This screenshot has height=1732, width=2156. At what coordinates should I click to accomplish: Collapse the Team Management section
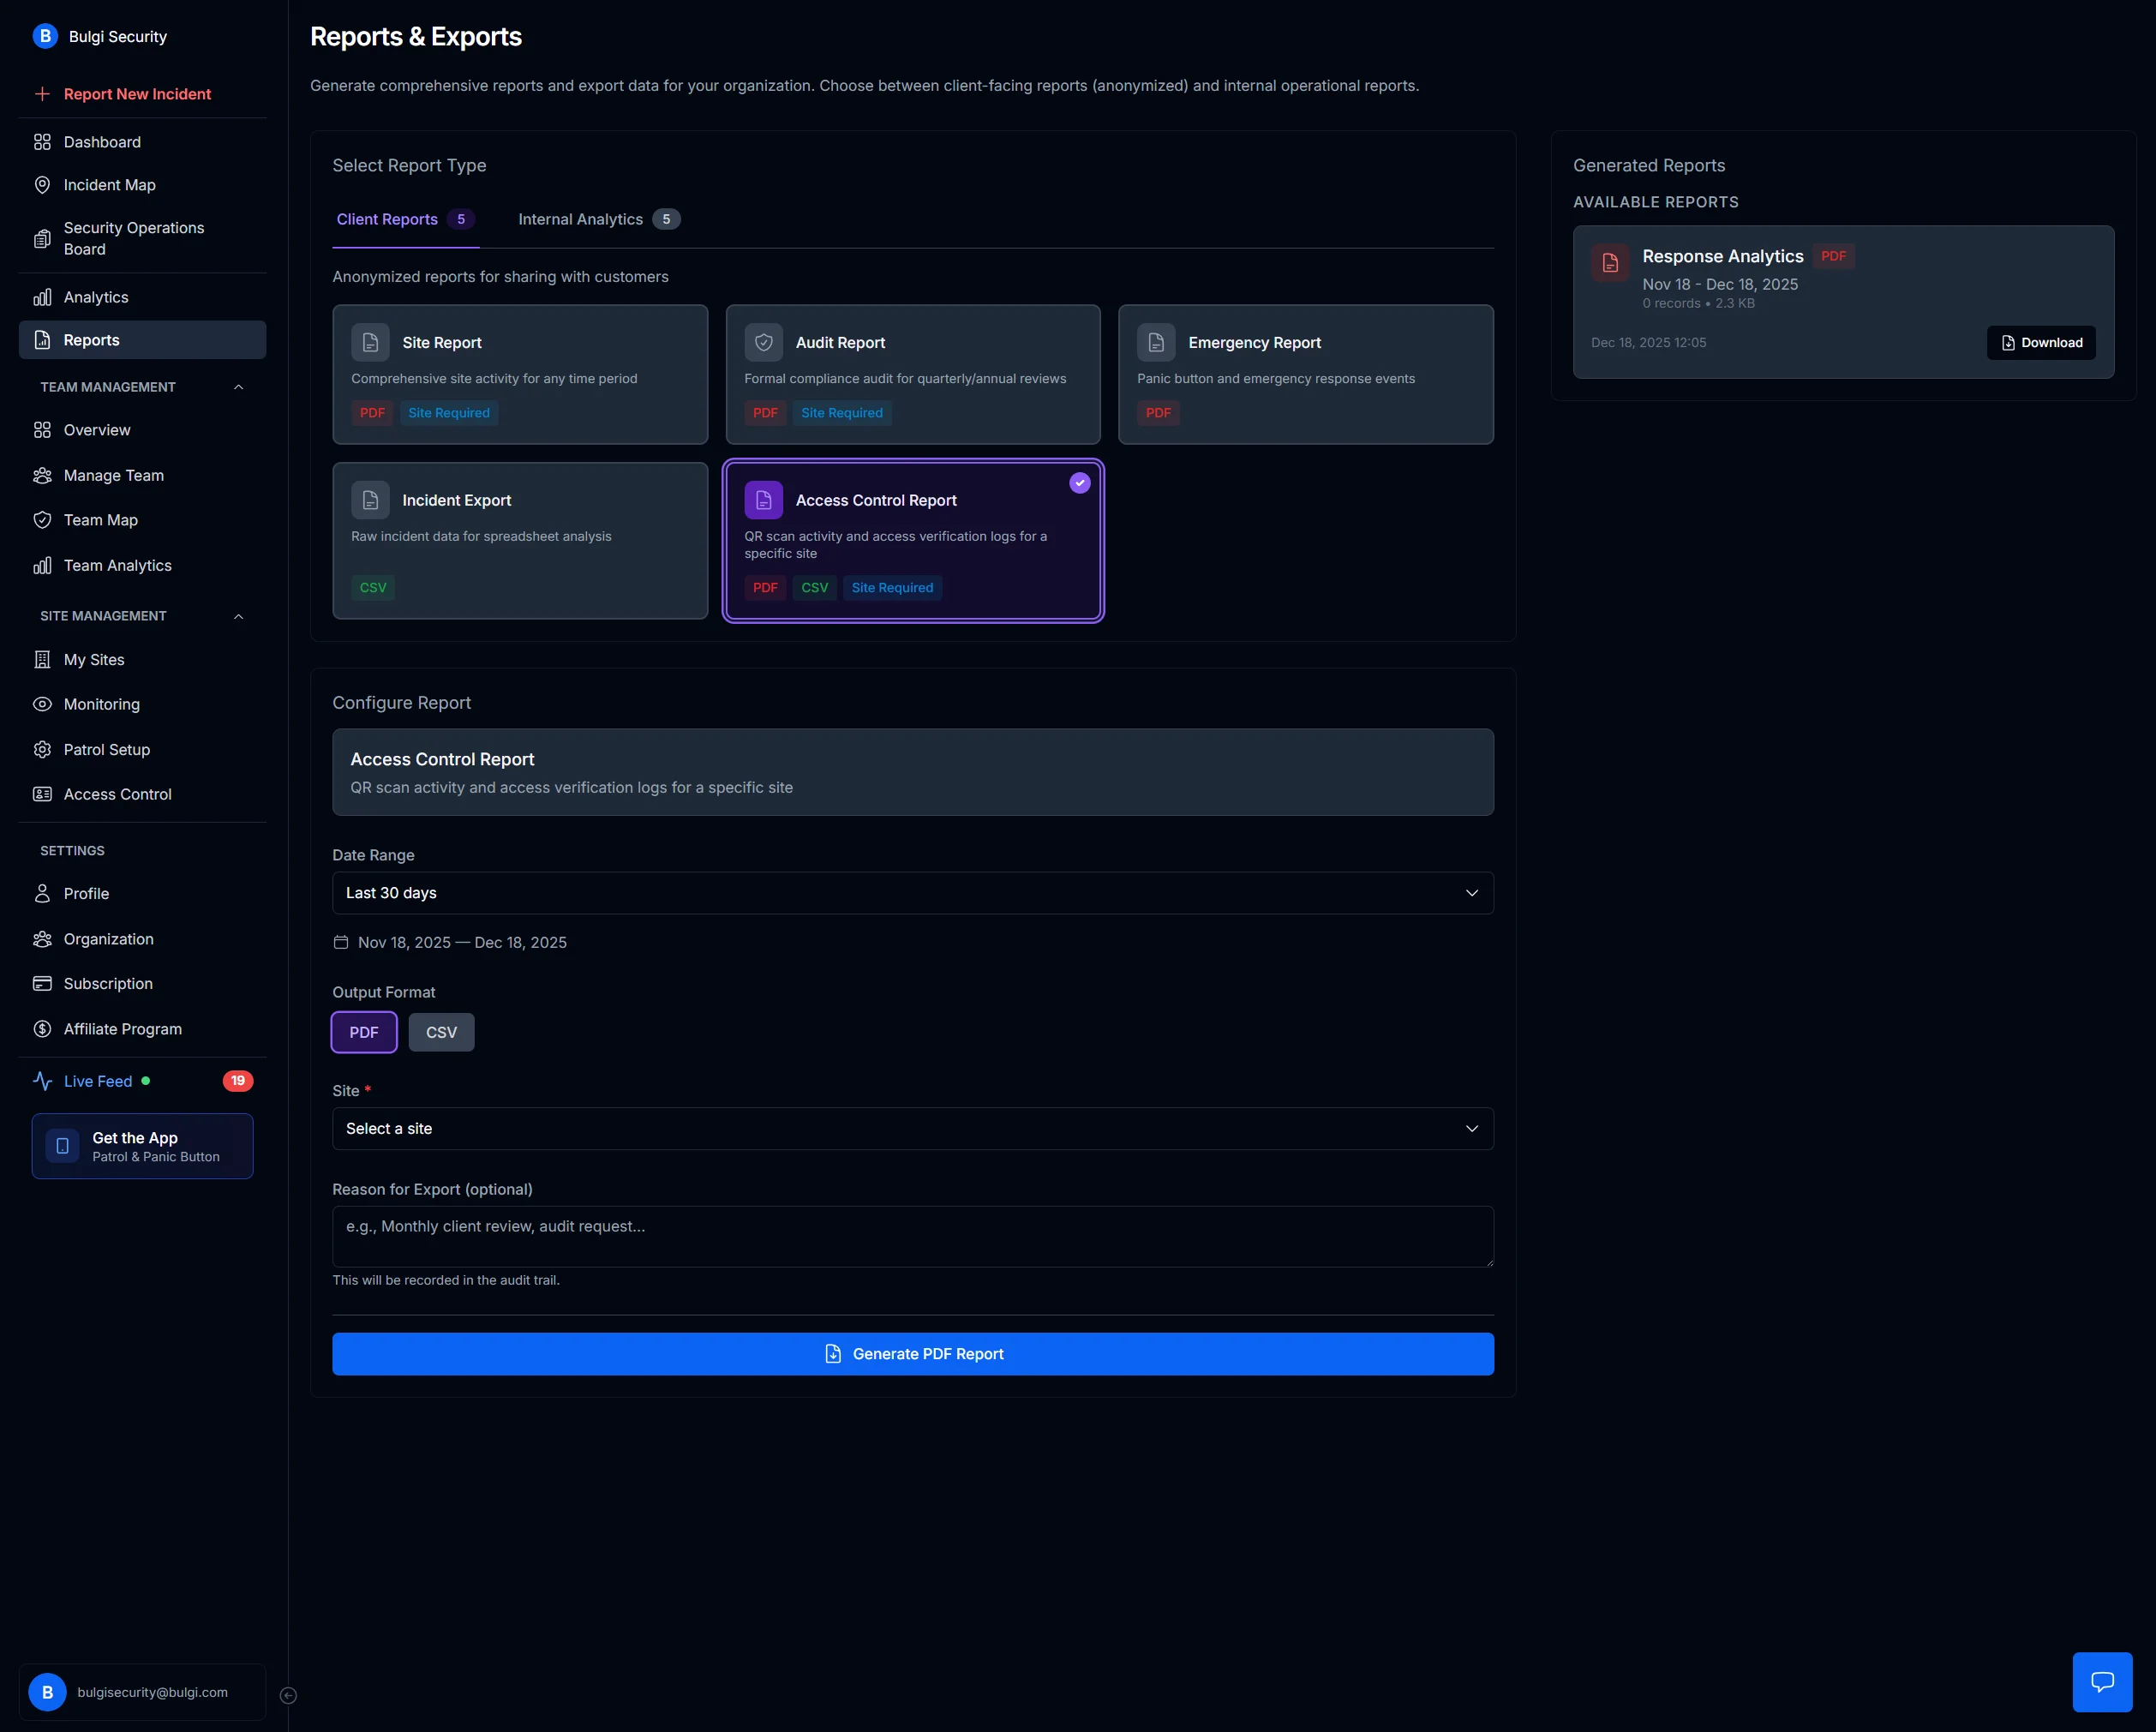click(x=238, y=387)
